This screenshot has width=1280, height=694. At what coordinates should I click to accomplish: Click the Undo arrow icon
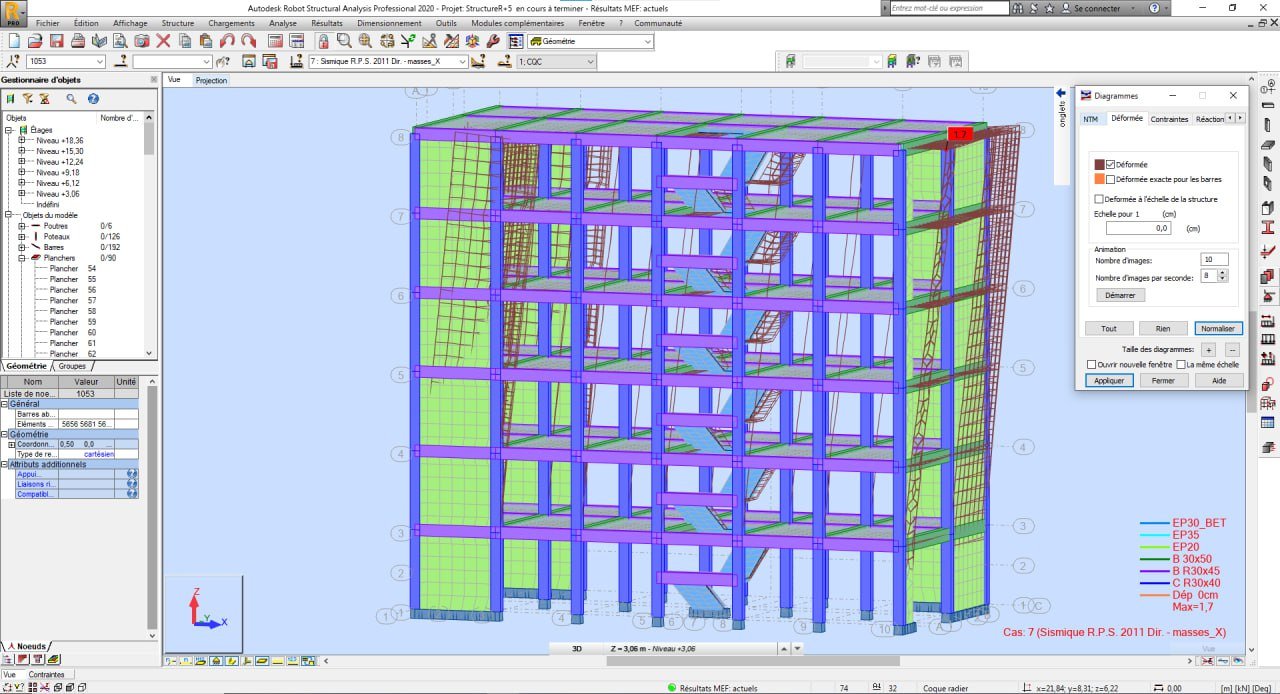pyautogui.click(x=227, y=41)
